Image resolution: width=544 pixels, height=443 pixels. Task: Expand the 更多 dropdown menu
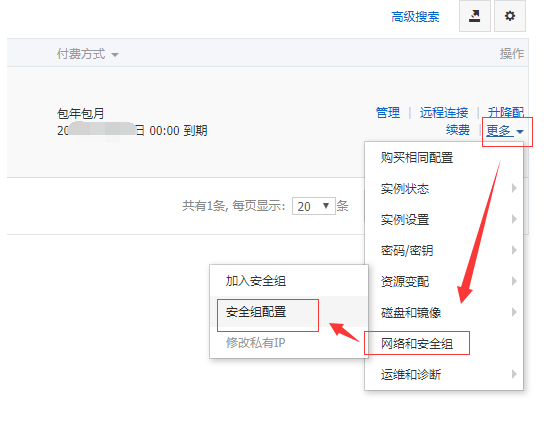[x=505, y=131]
